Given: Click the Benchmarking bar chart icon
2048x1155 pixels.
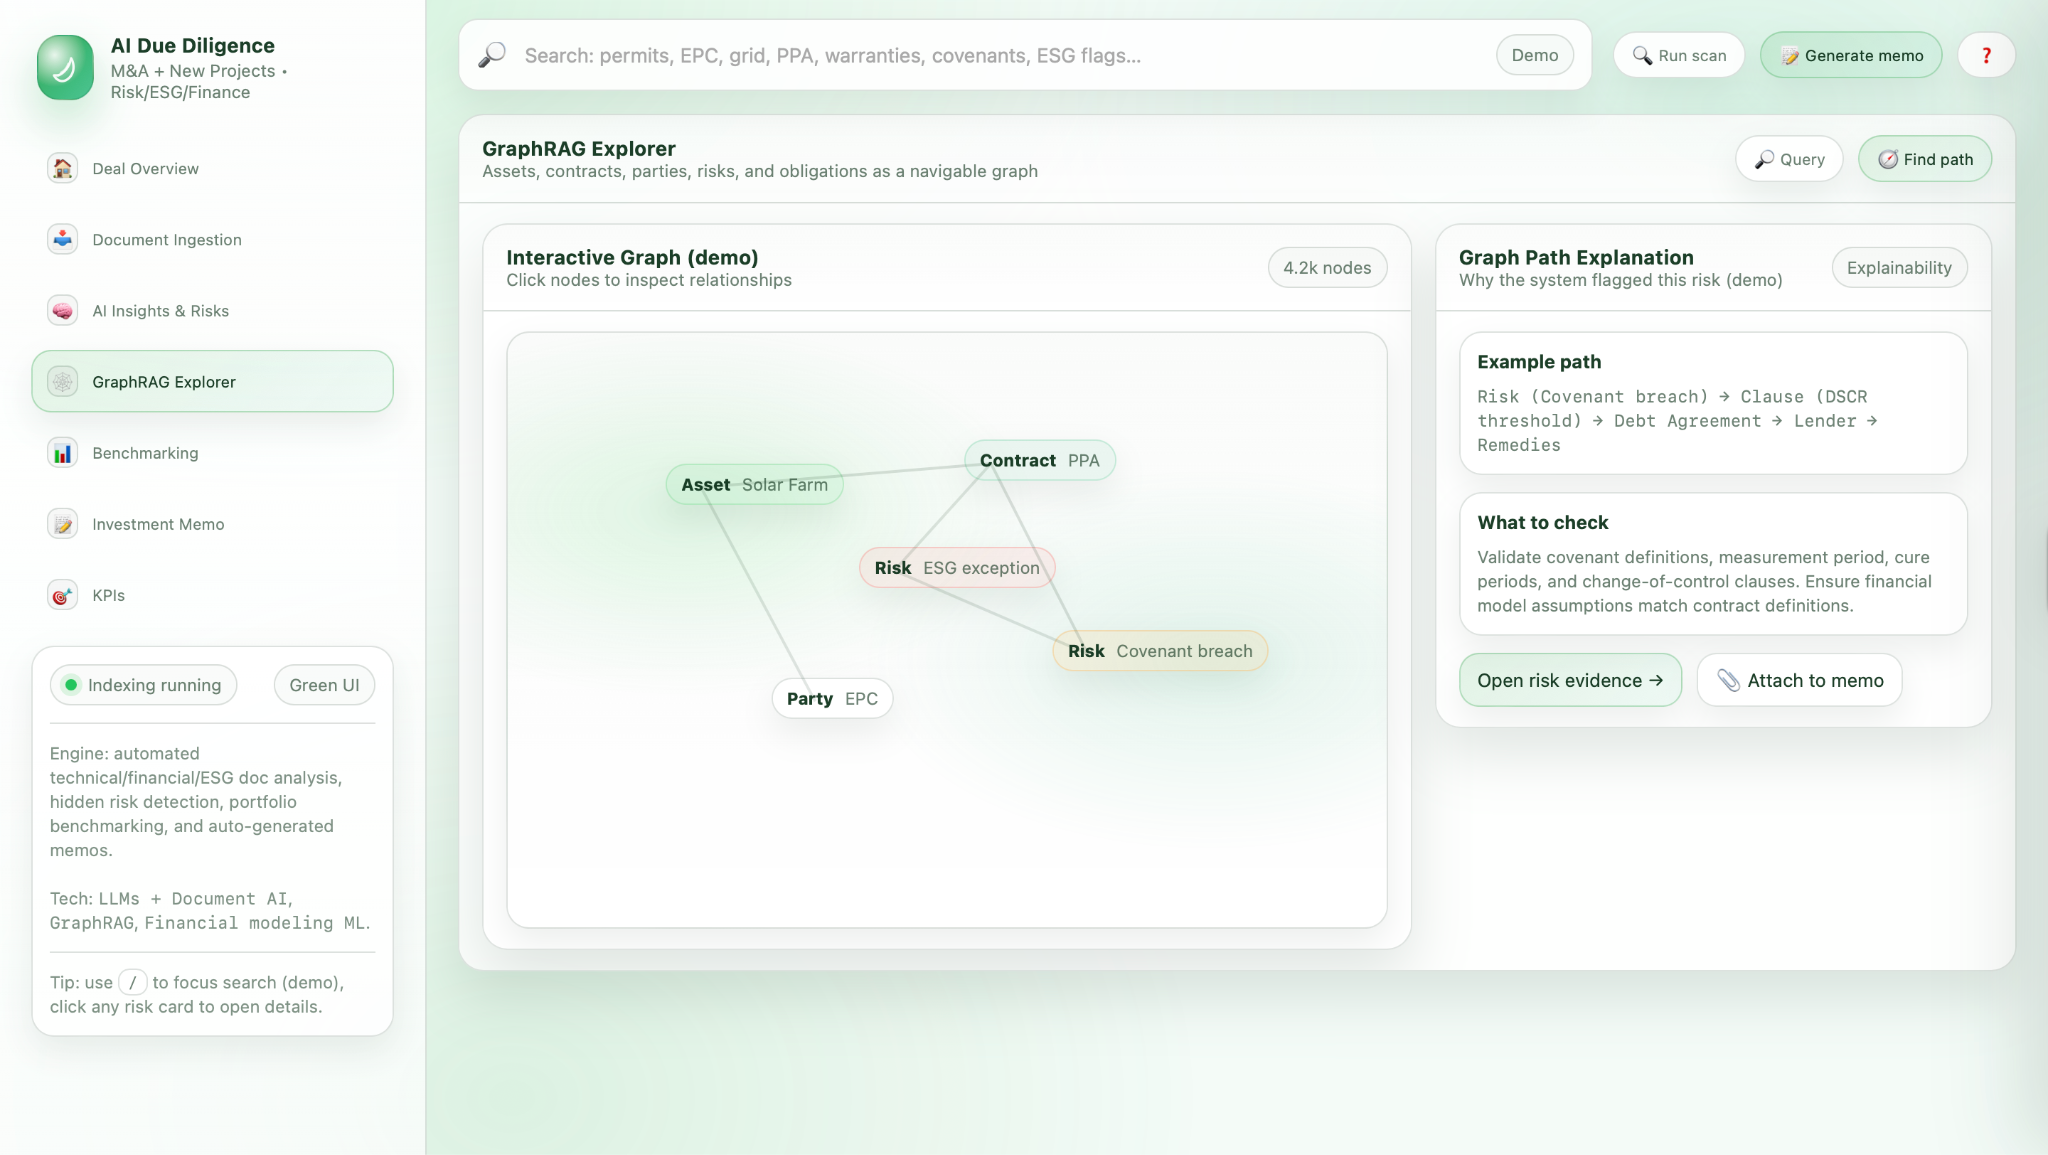Looking at the screenshot, I should click(x=62, y=453).
